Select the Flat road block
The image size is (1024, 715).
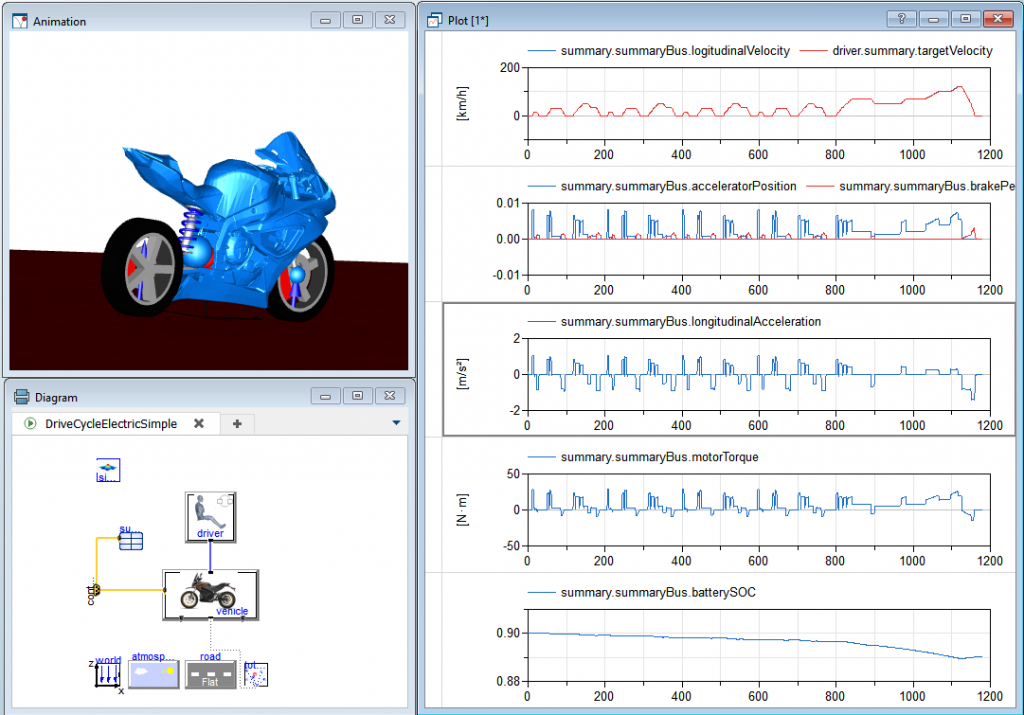210,675
